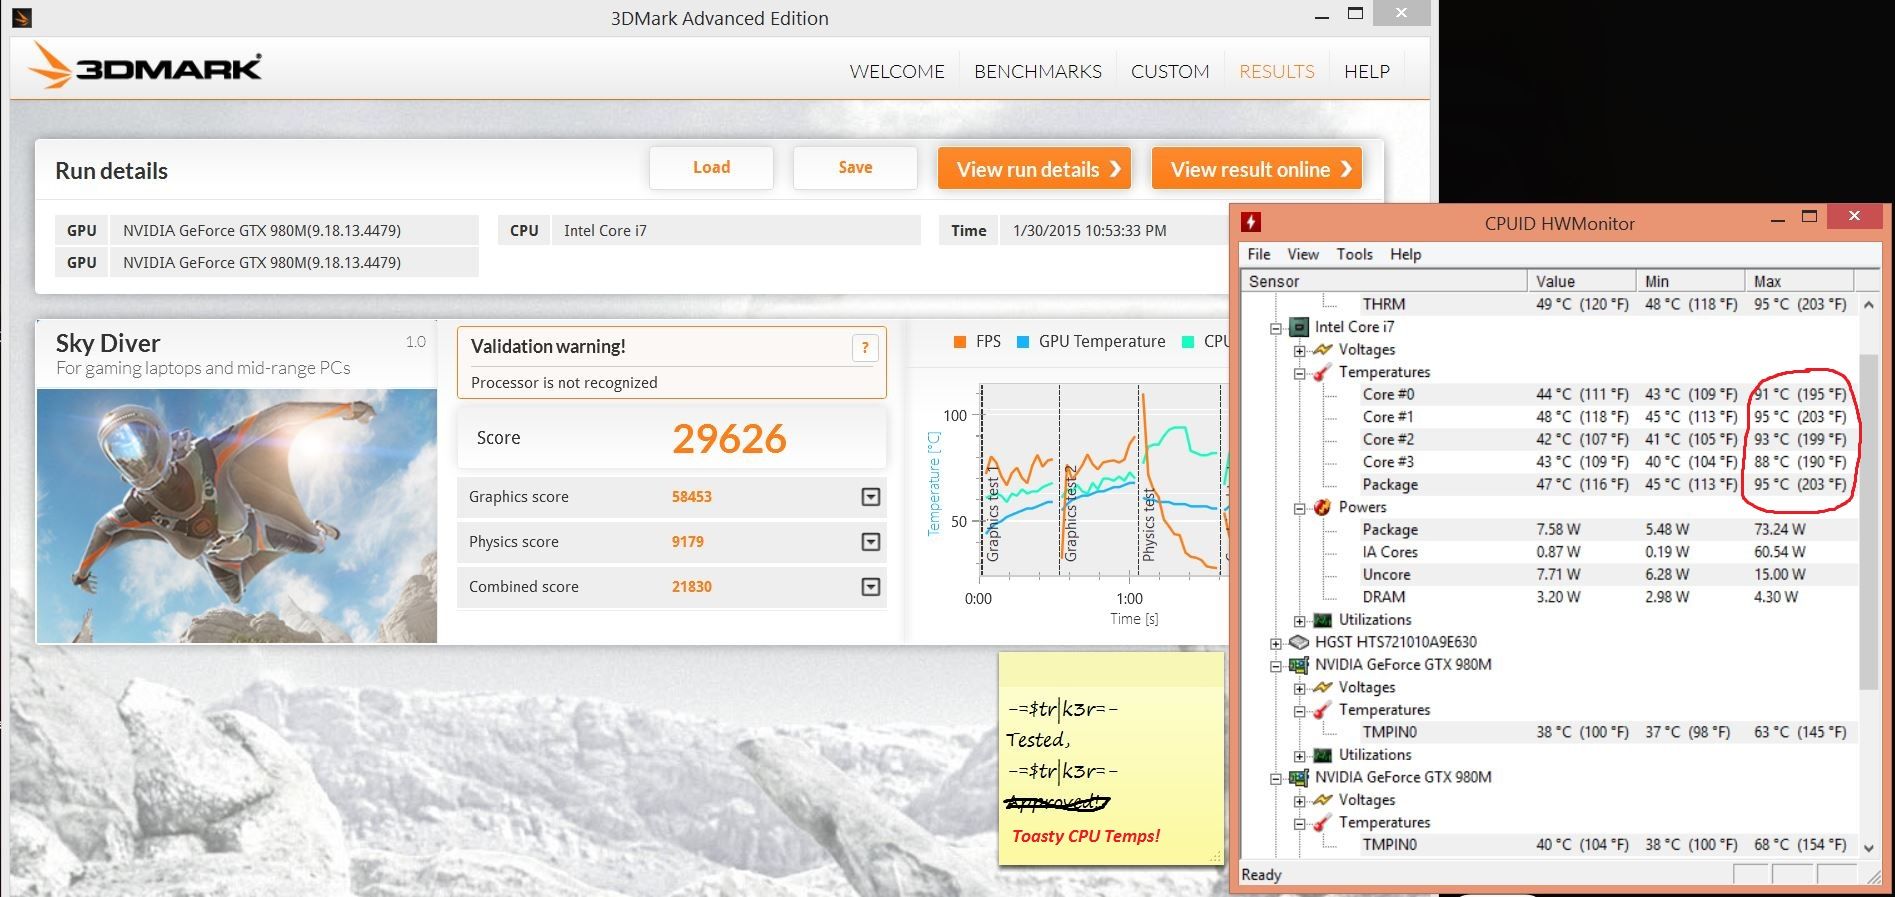Open the File menu in HWMonitor
This screenshot has width=1895, height=897.
click(1259, 254)
